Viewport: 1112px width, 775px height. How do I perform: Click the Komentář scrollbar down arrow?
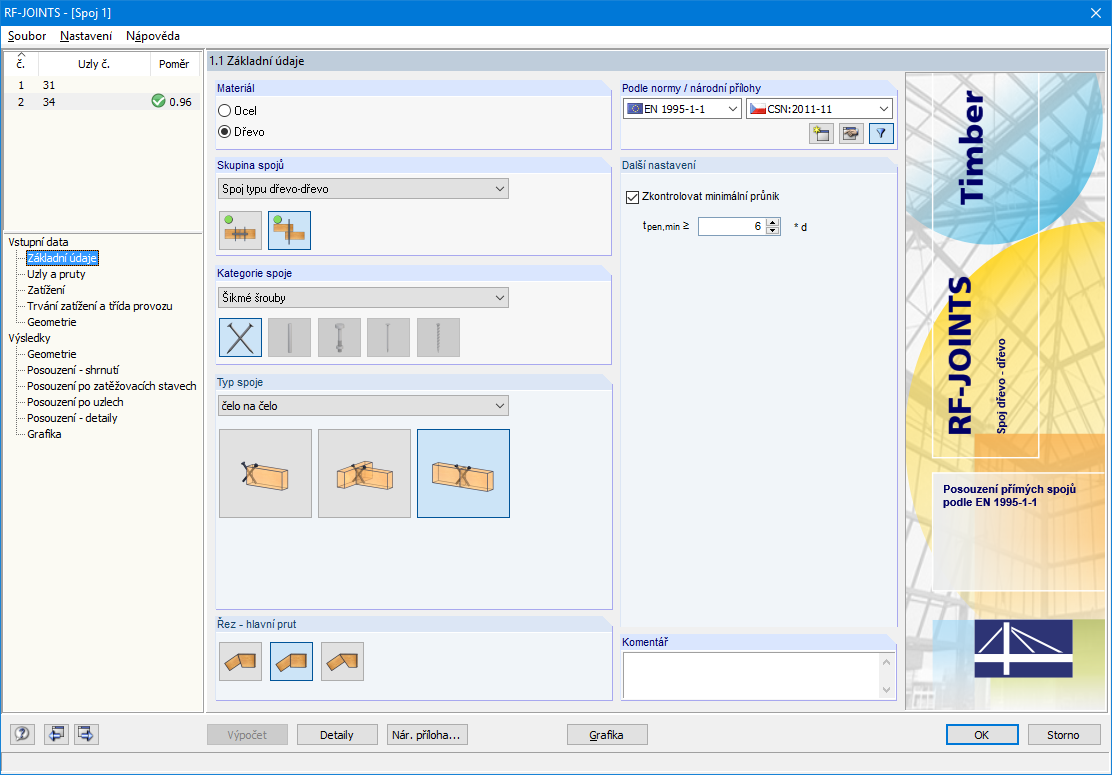click(x=886, y=690)
